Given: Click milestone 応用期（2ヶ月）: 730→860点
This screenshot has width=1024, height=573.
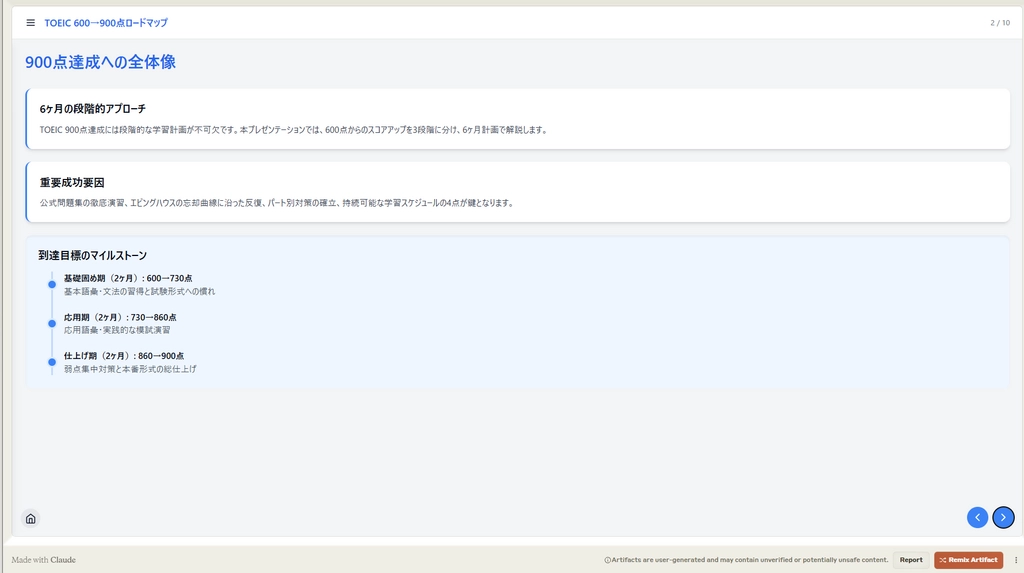Looking at the screenshot, I should coord(120,318).
